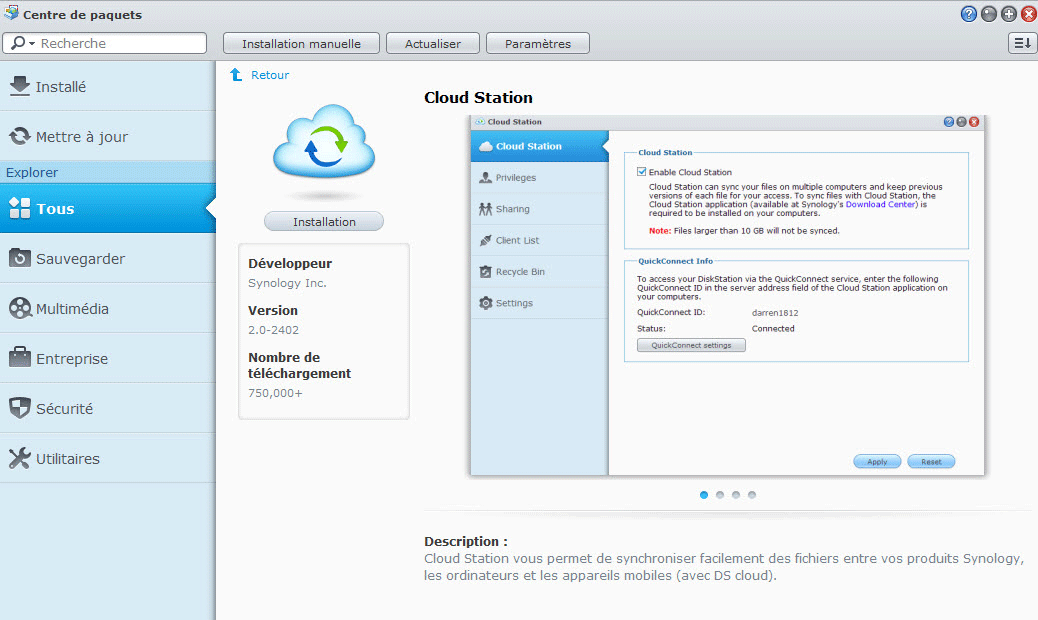Viewport: 1038px width, 620px height.
Task: Open the Utilitaires category
Action: 108,458
